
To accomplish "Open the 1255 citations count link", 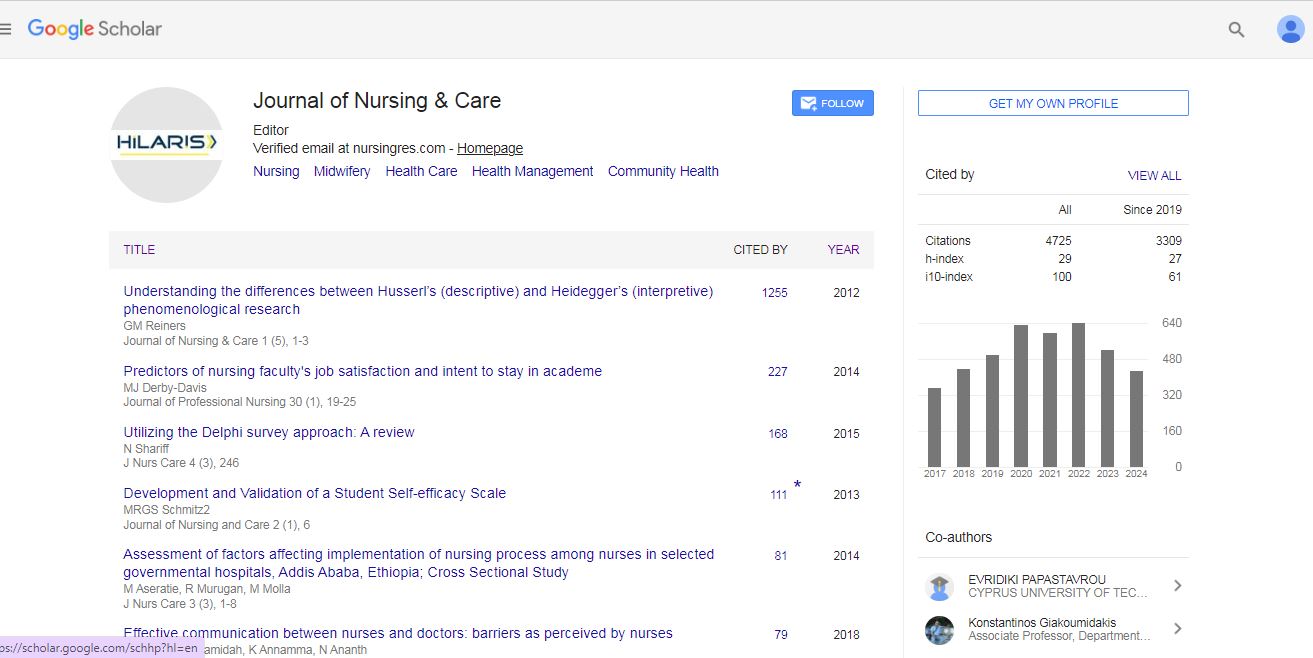I will [x=774, y=293].
